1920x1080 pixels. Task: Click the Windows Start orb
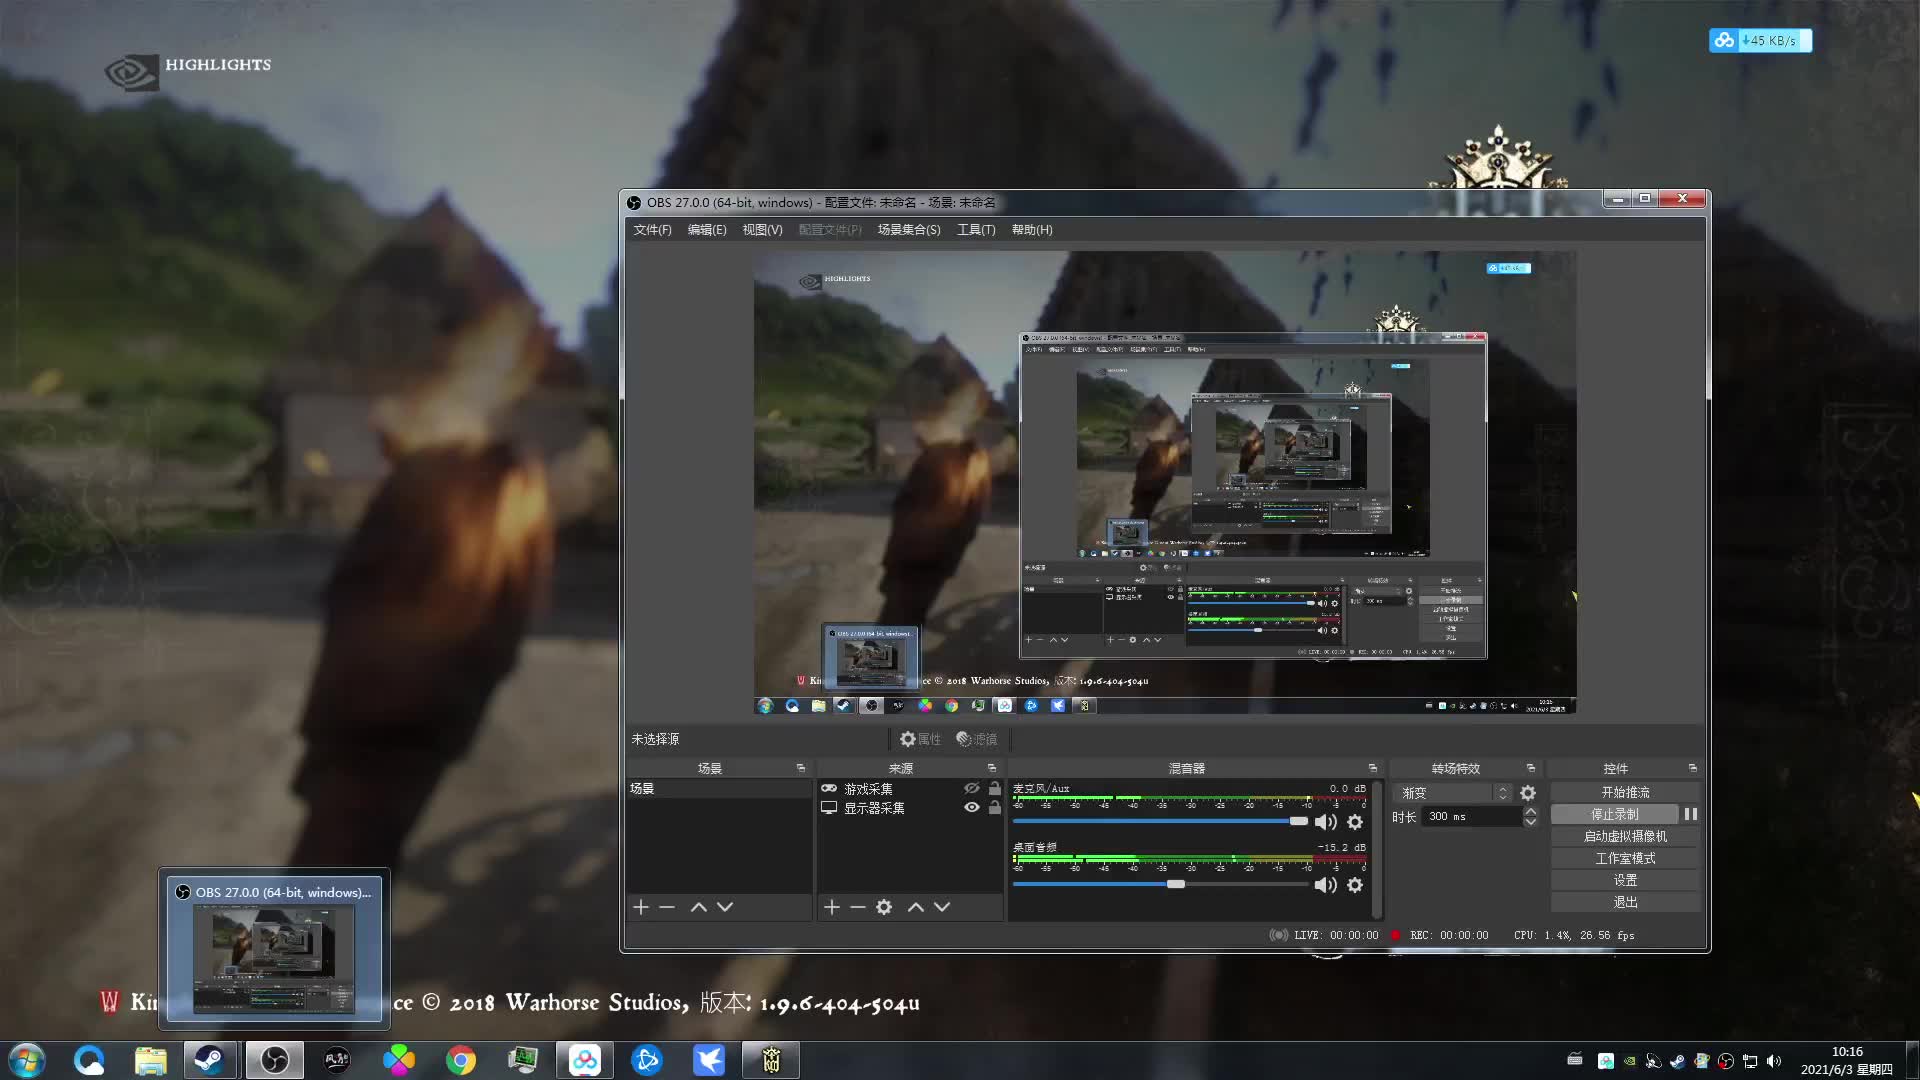[27, 1060]
